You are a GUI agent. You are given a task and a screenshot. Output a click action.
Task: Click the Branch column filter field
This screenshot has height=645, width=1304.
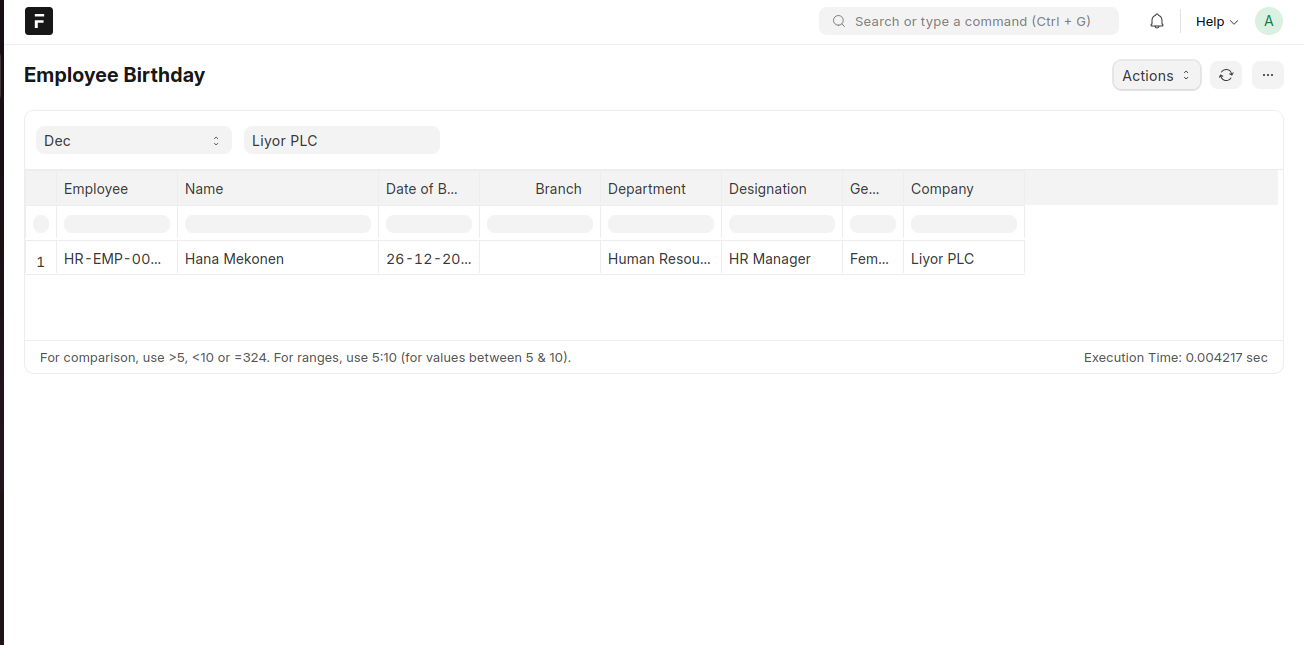(540, 224)
